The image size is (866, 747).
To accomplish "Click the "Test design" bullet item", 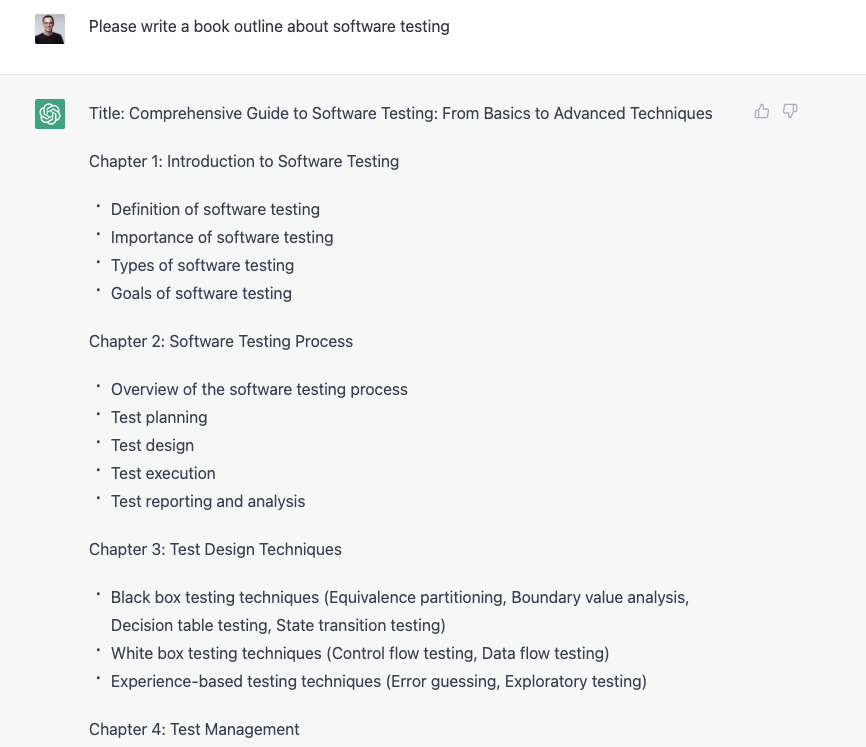I will click(152, 446).
